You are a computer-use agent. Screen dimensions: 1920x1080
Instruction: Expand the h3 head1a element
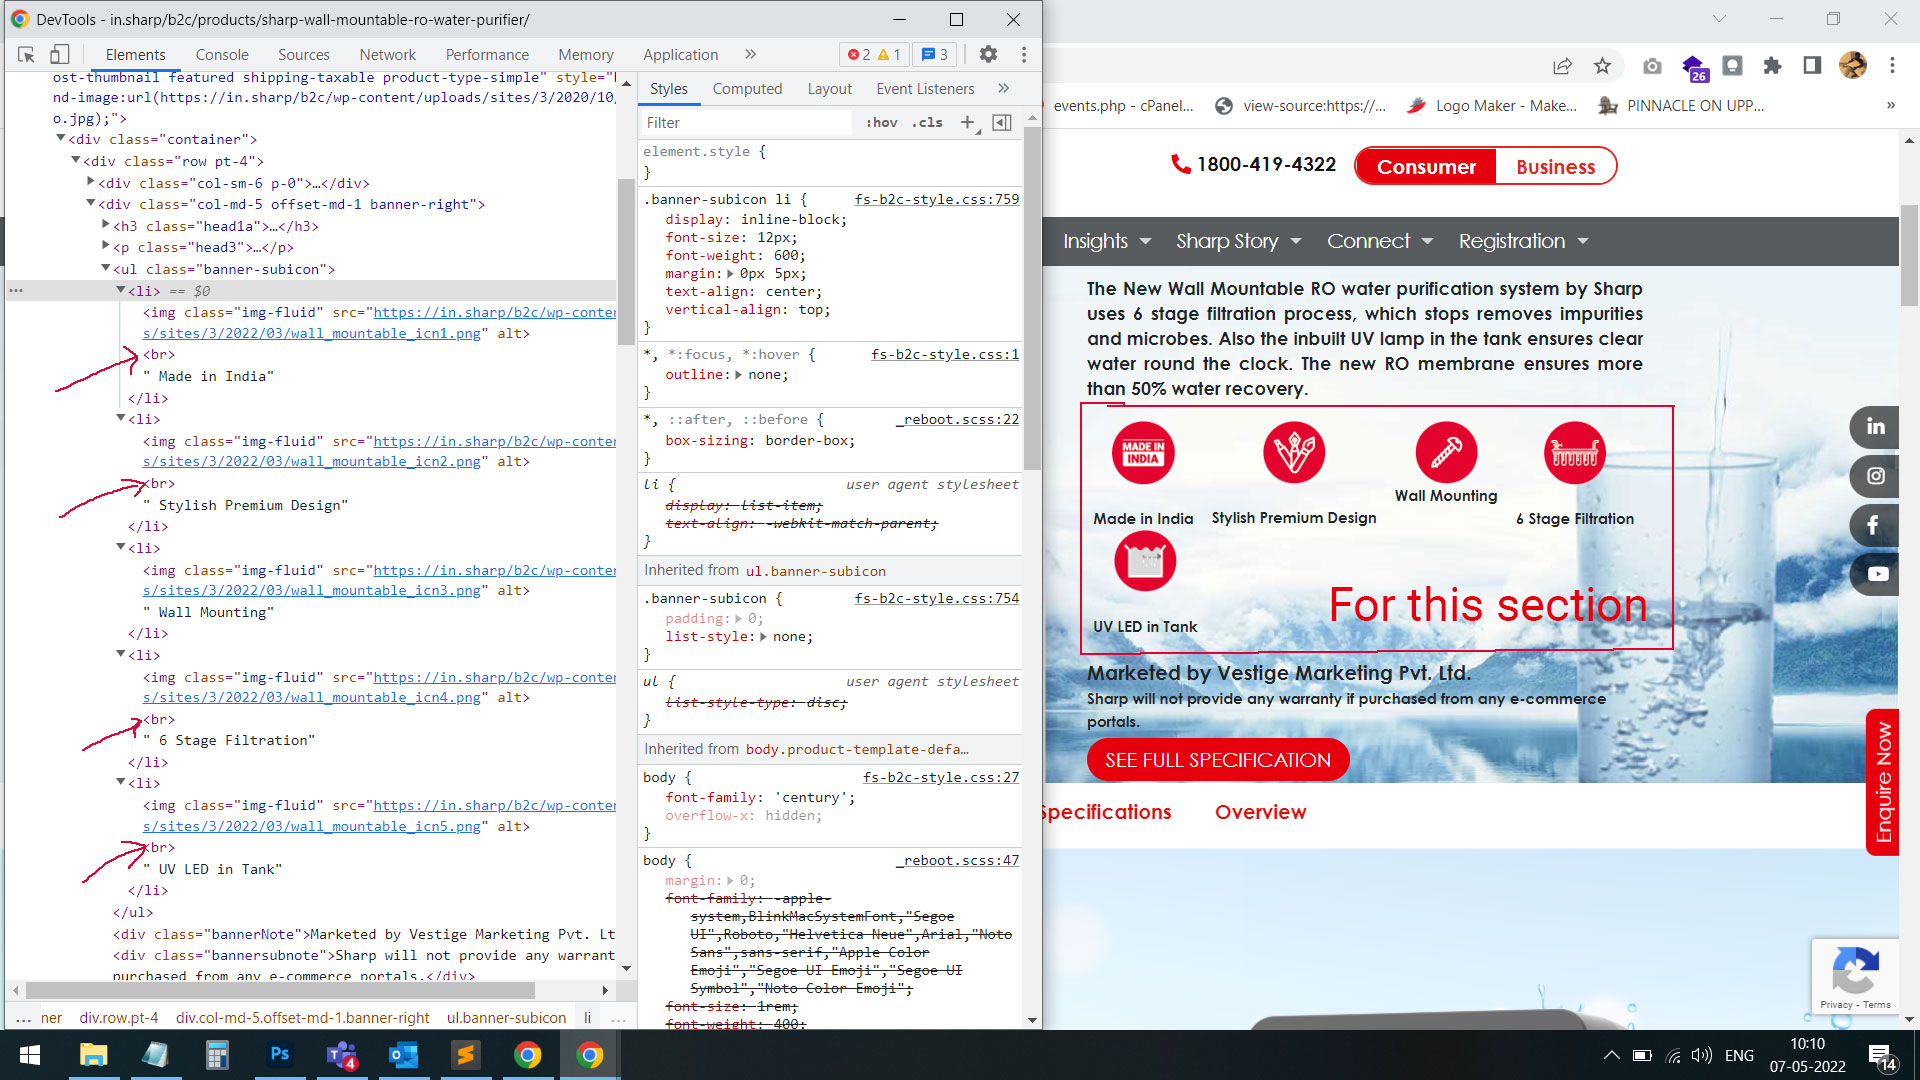[106, 226]
